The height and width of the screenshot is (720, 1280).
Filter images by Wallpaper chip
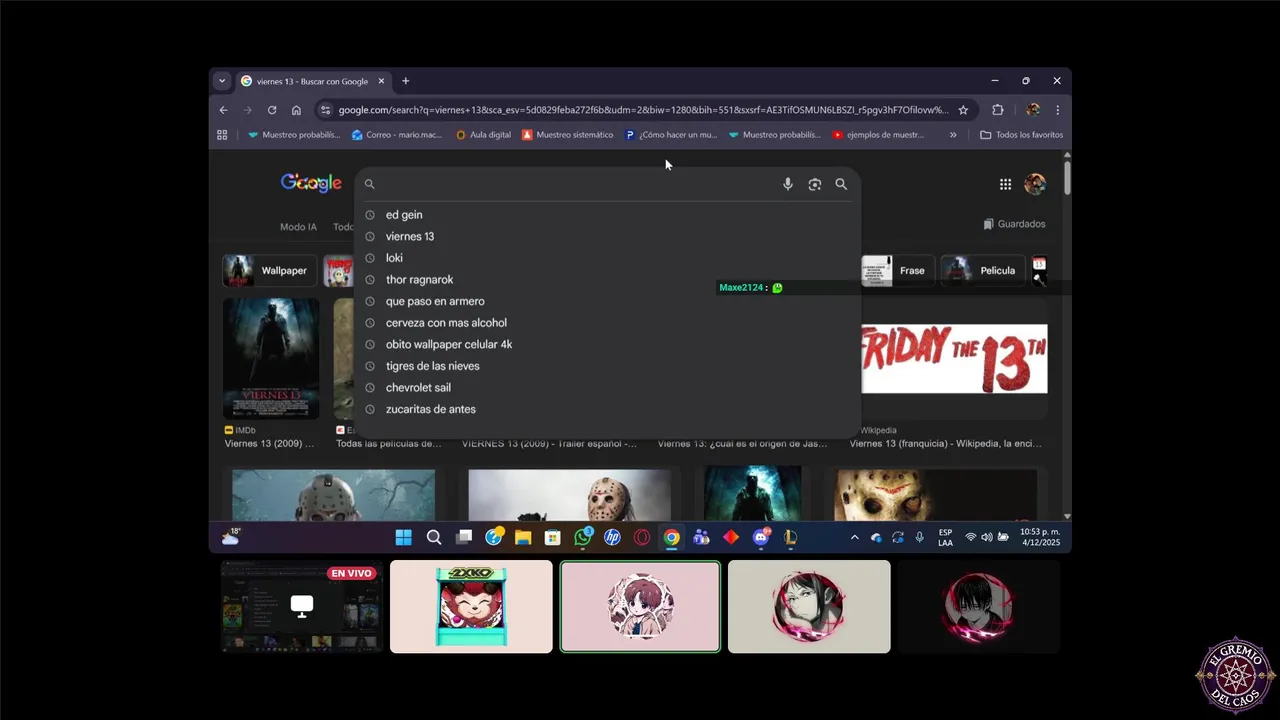(x=270, y=270)
